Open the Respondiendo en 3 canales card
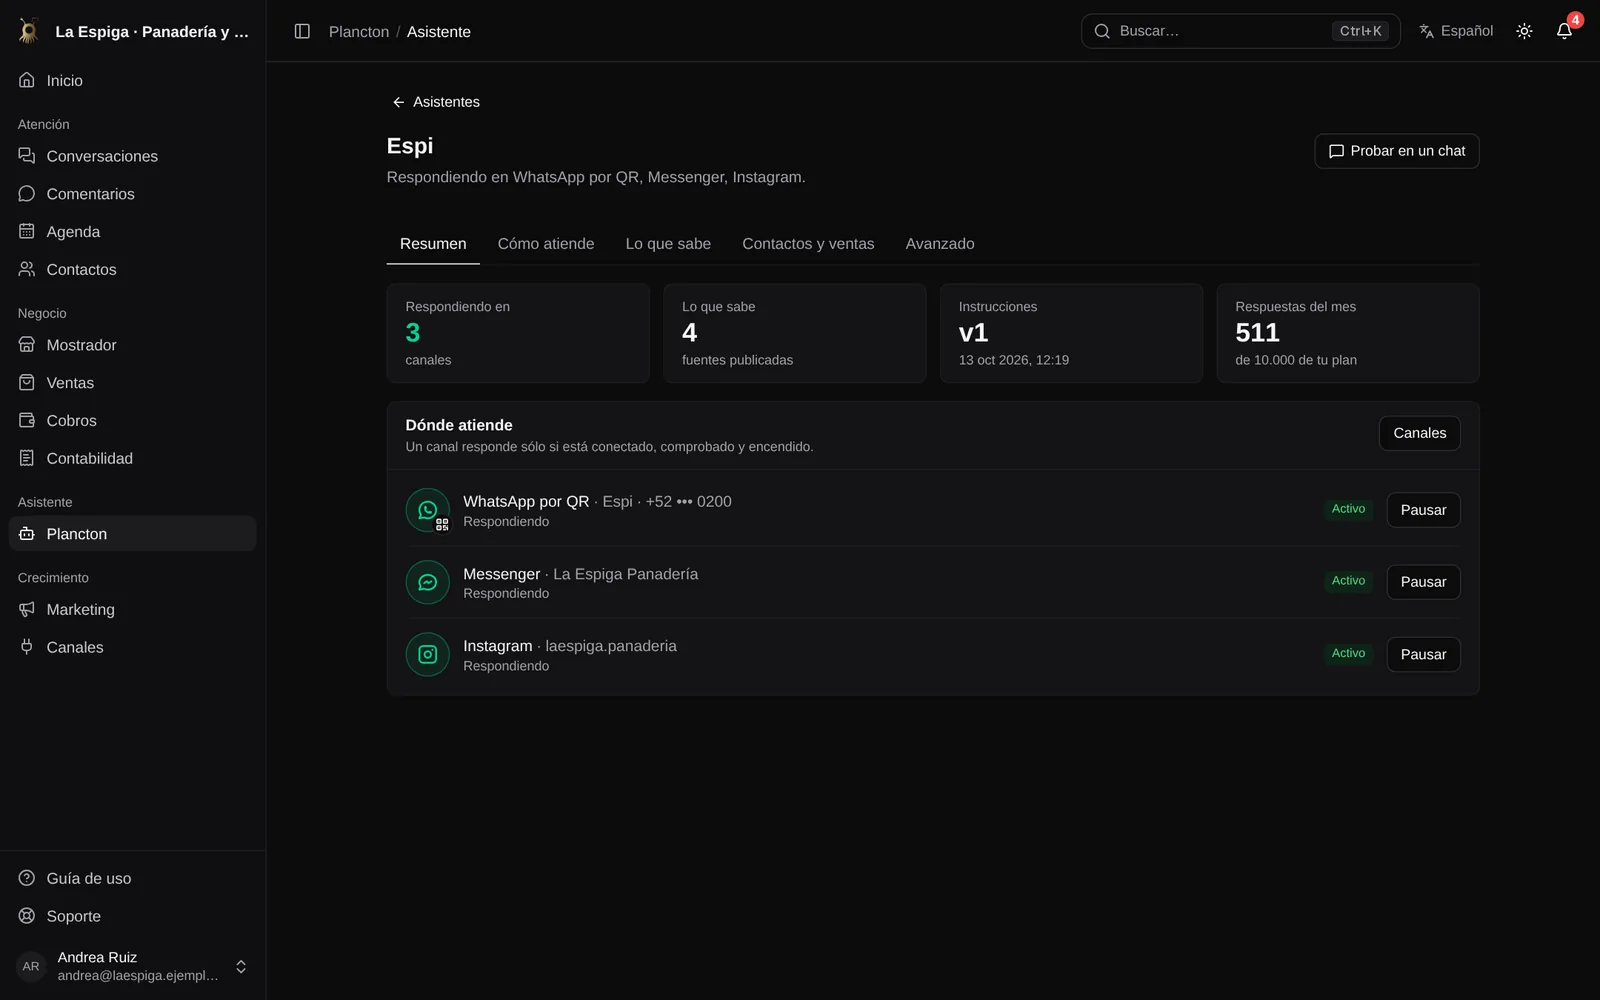The height and width of the screenshot is (1000, 1600). [518, 333]
